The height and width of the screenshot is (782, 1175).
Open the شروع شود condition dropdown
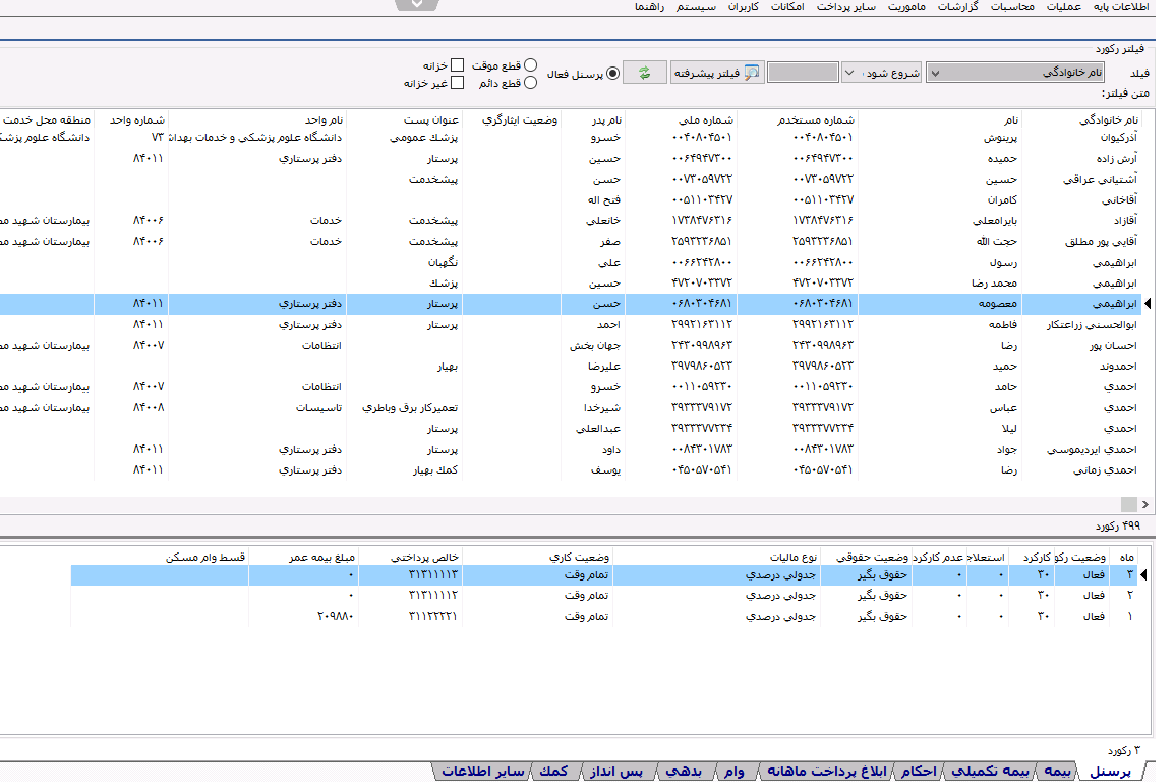click(x=883, y=73)
